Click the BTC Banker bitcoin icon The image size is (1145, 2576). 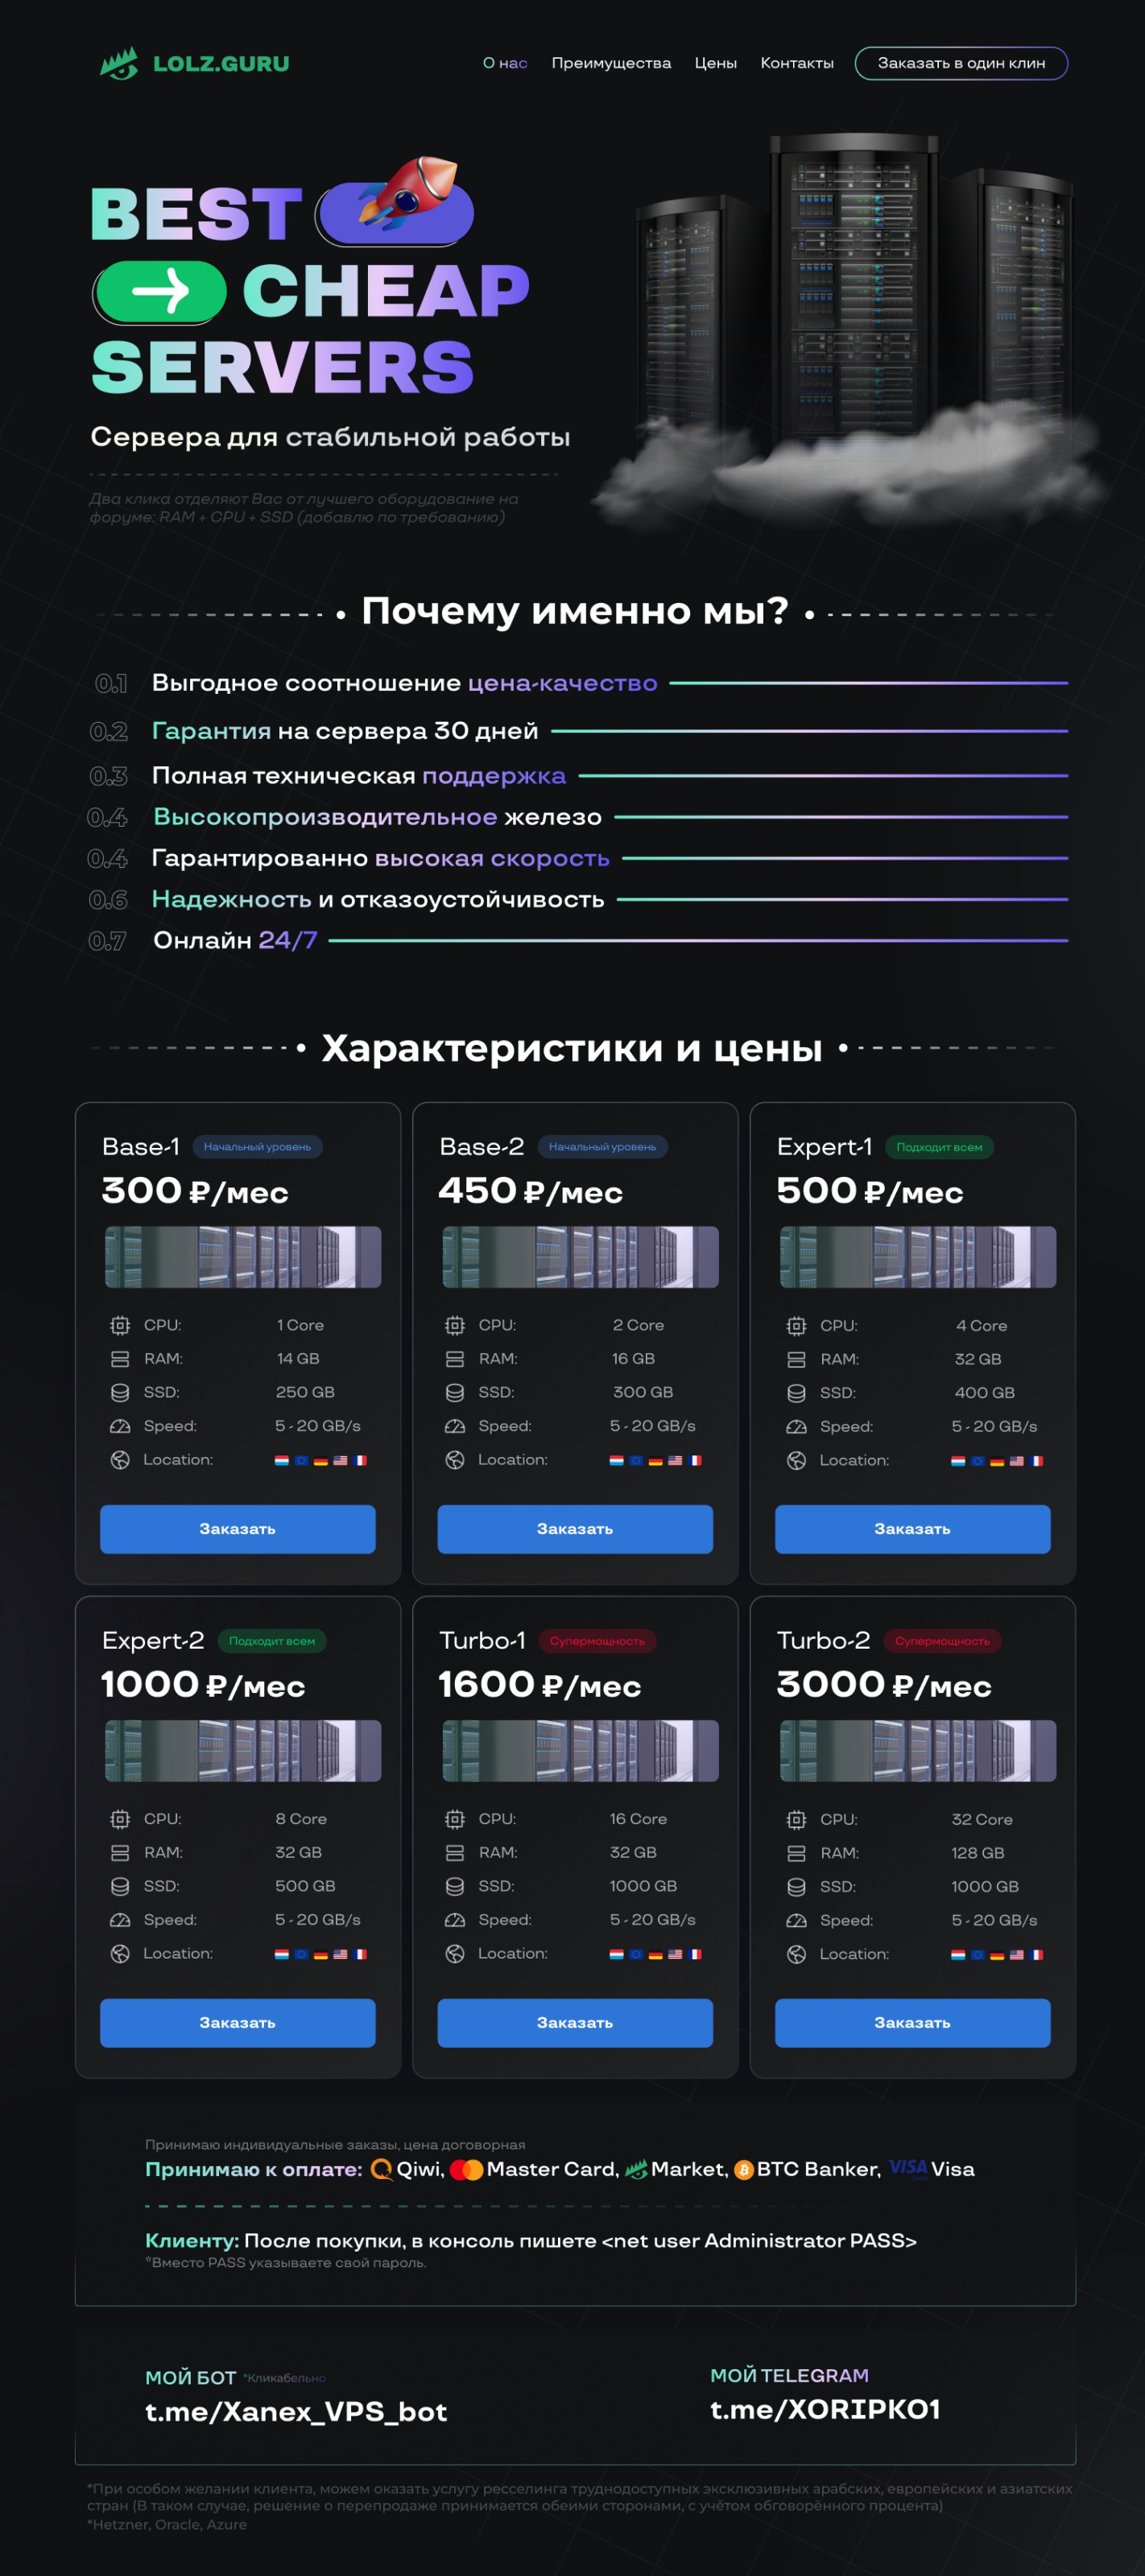point(743,2169)
